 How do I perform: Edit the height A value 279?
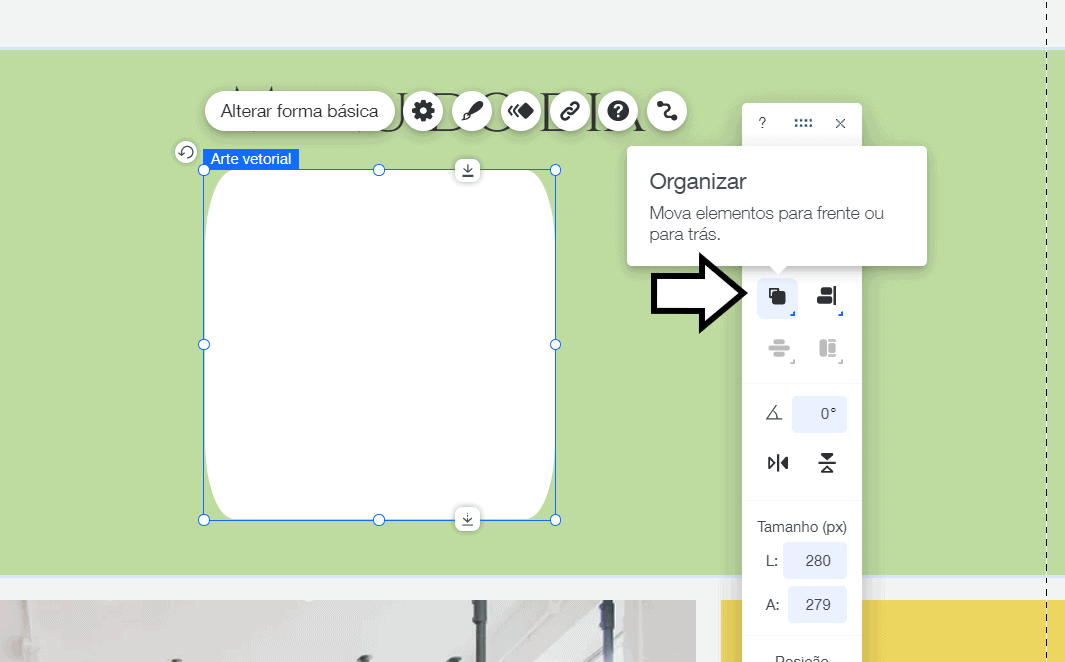(x=817, y=604)
